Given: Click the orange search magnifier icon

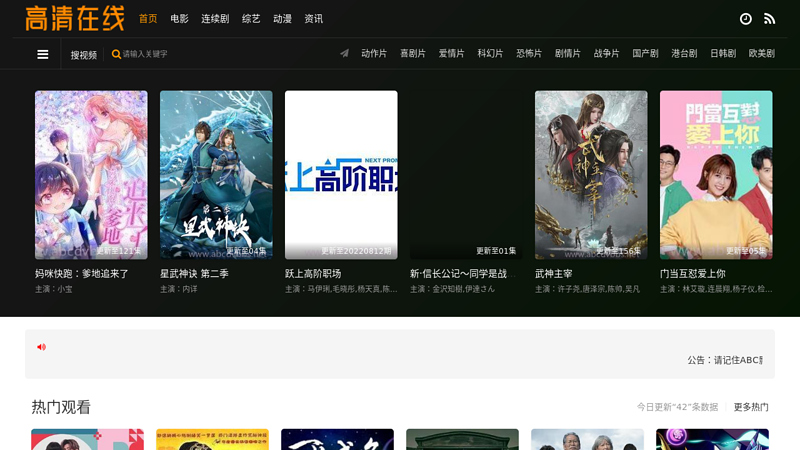Looking at the screenshot, I should (x=116, y=54).
